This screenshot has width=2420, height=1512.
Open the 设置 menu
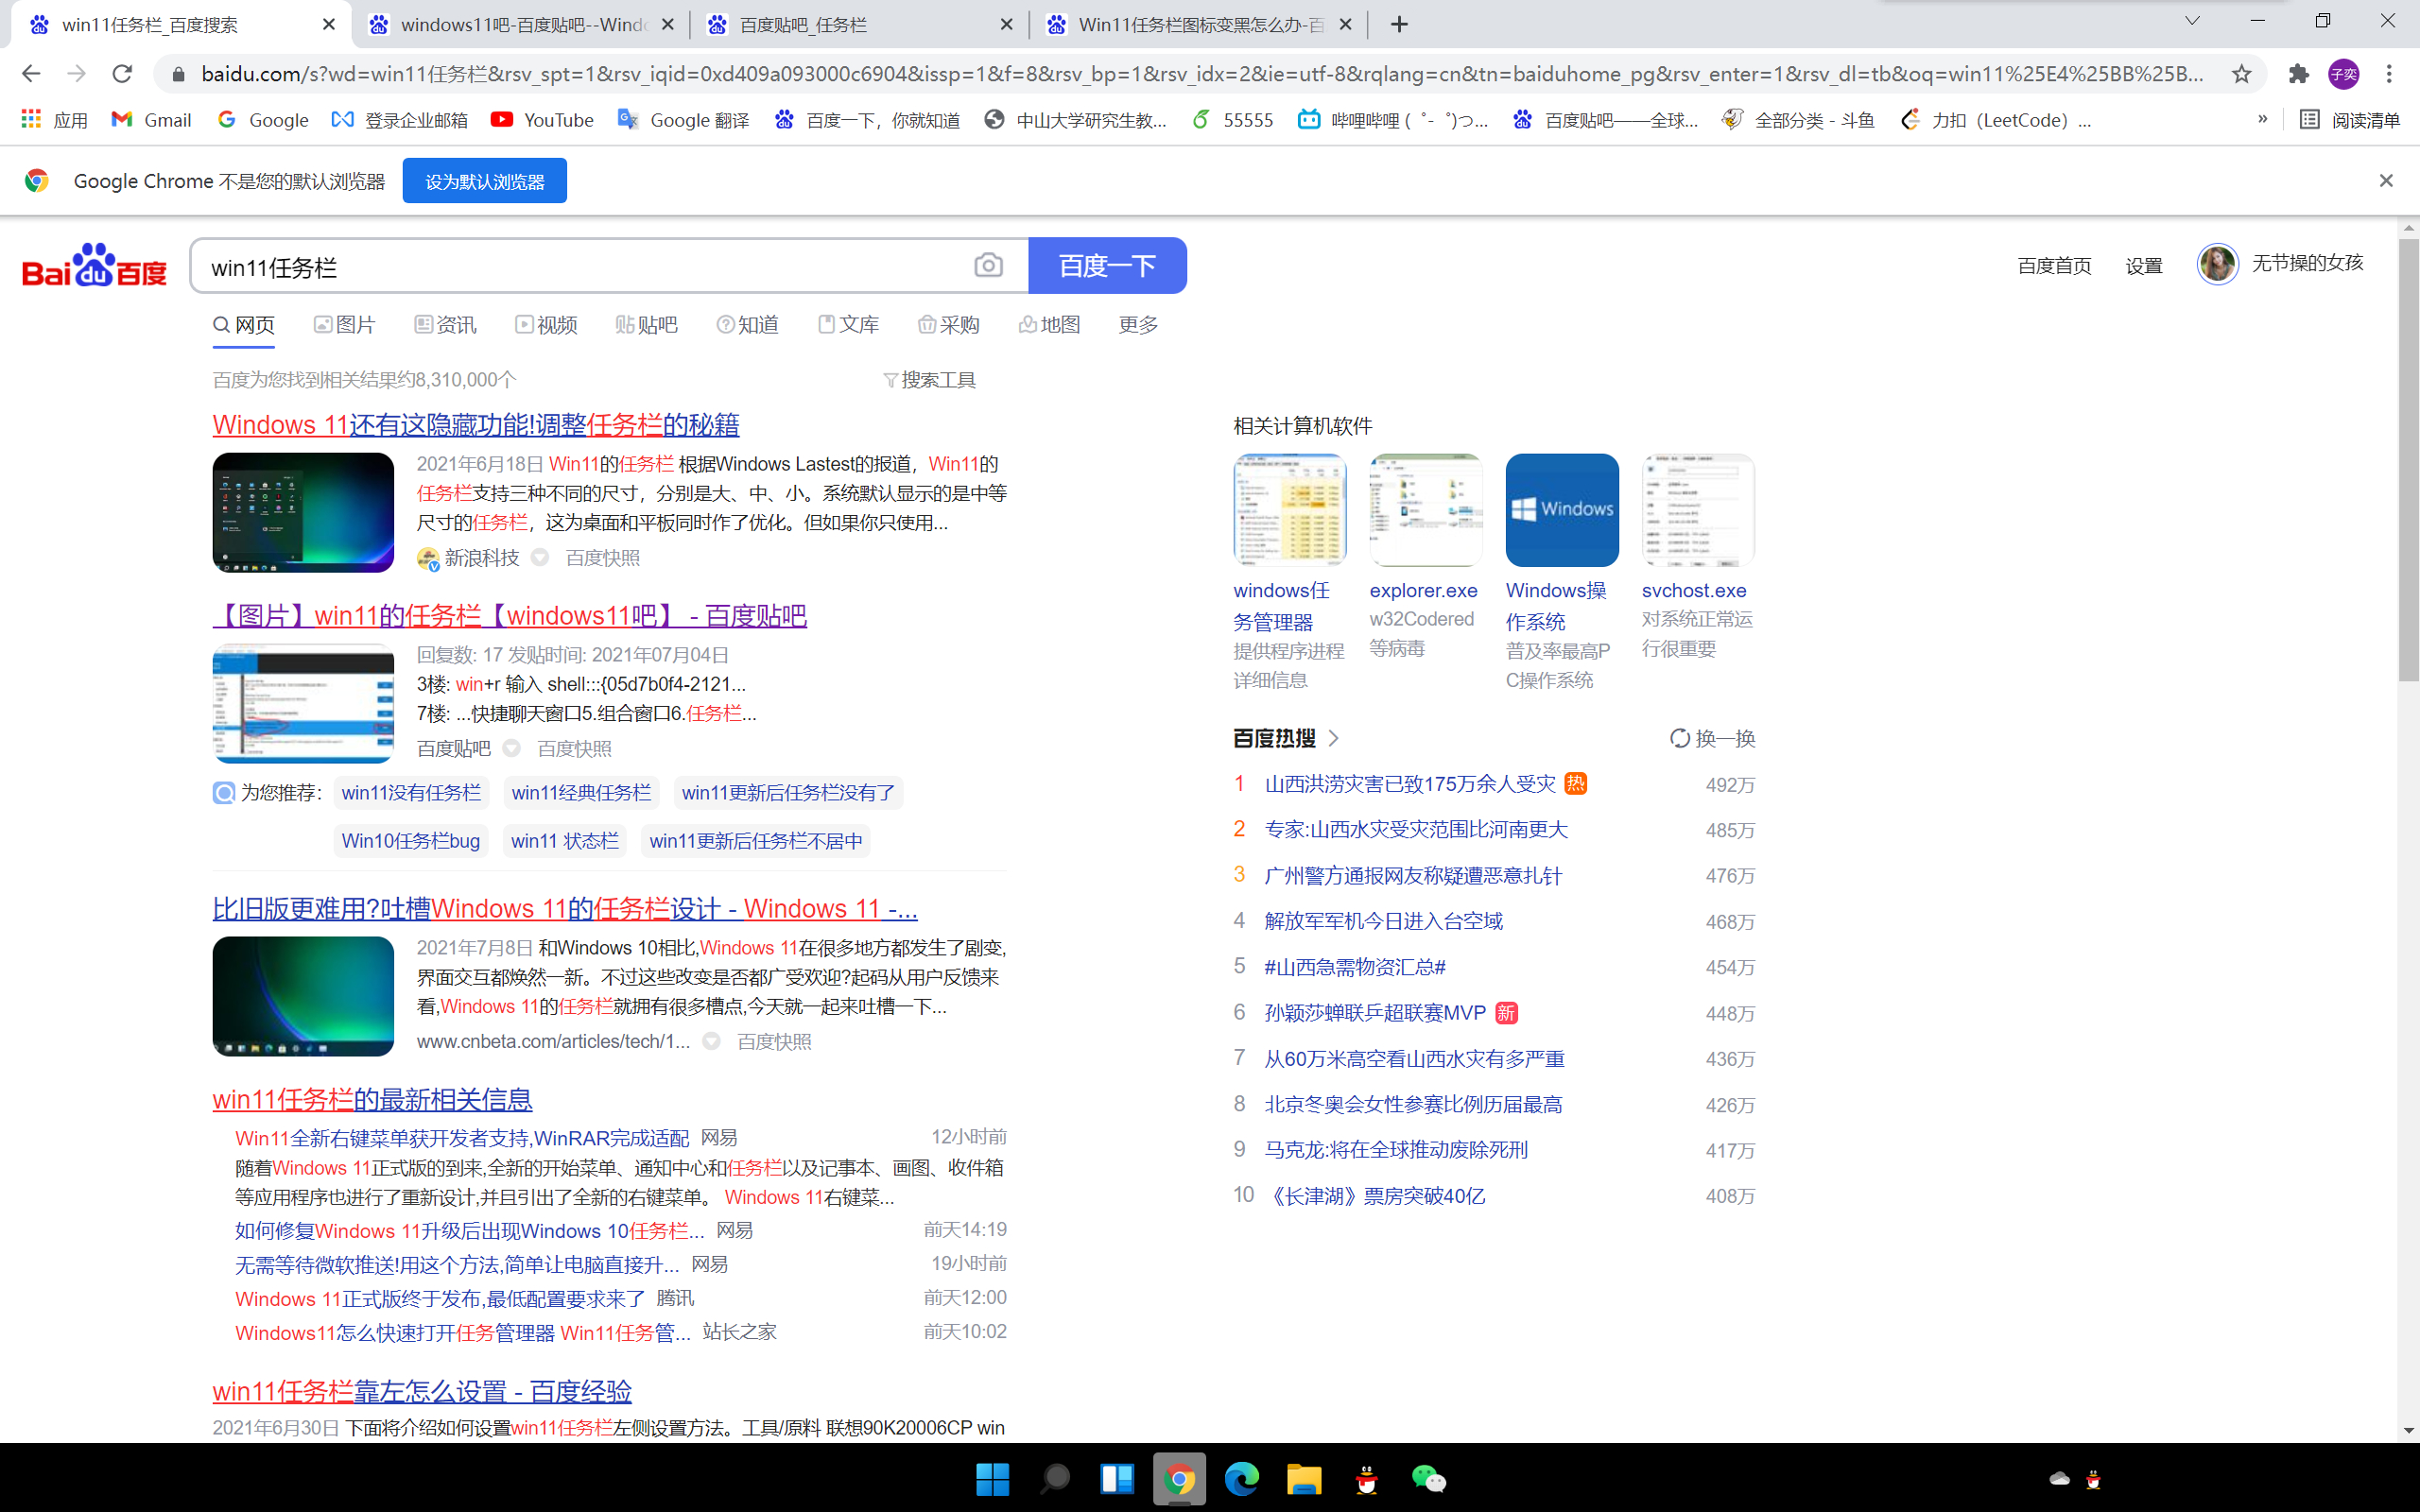point(2143,265)
